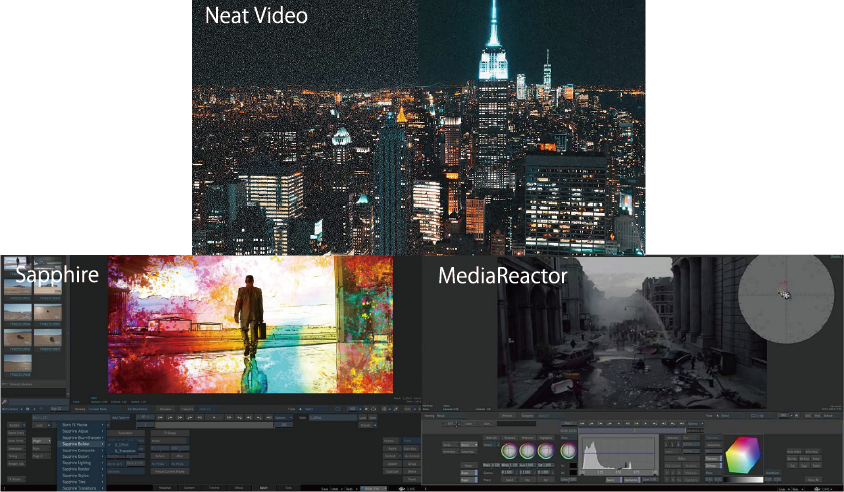
Task: Click the Duplicate button in Sapphire panel
Action: (x=392, y=471)
